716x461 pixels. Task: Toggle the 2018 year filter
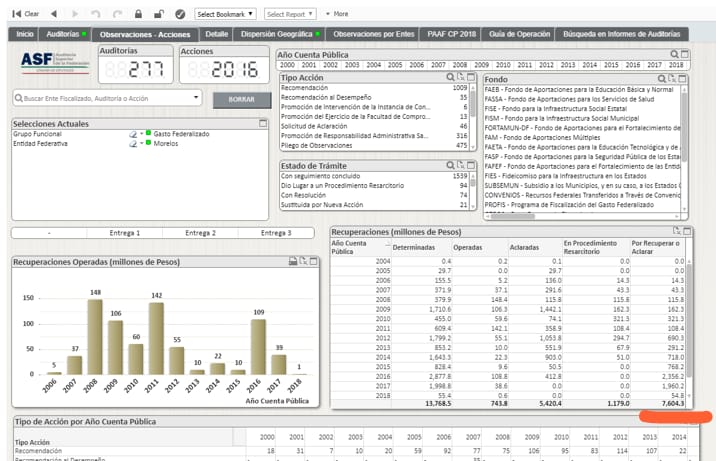pyautogui.click(x=677, y=65)
